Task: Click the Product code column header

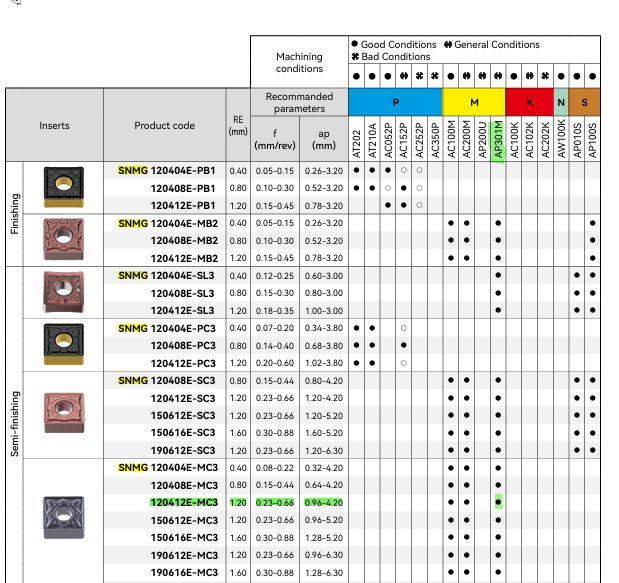Action: (165, 126)
